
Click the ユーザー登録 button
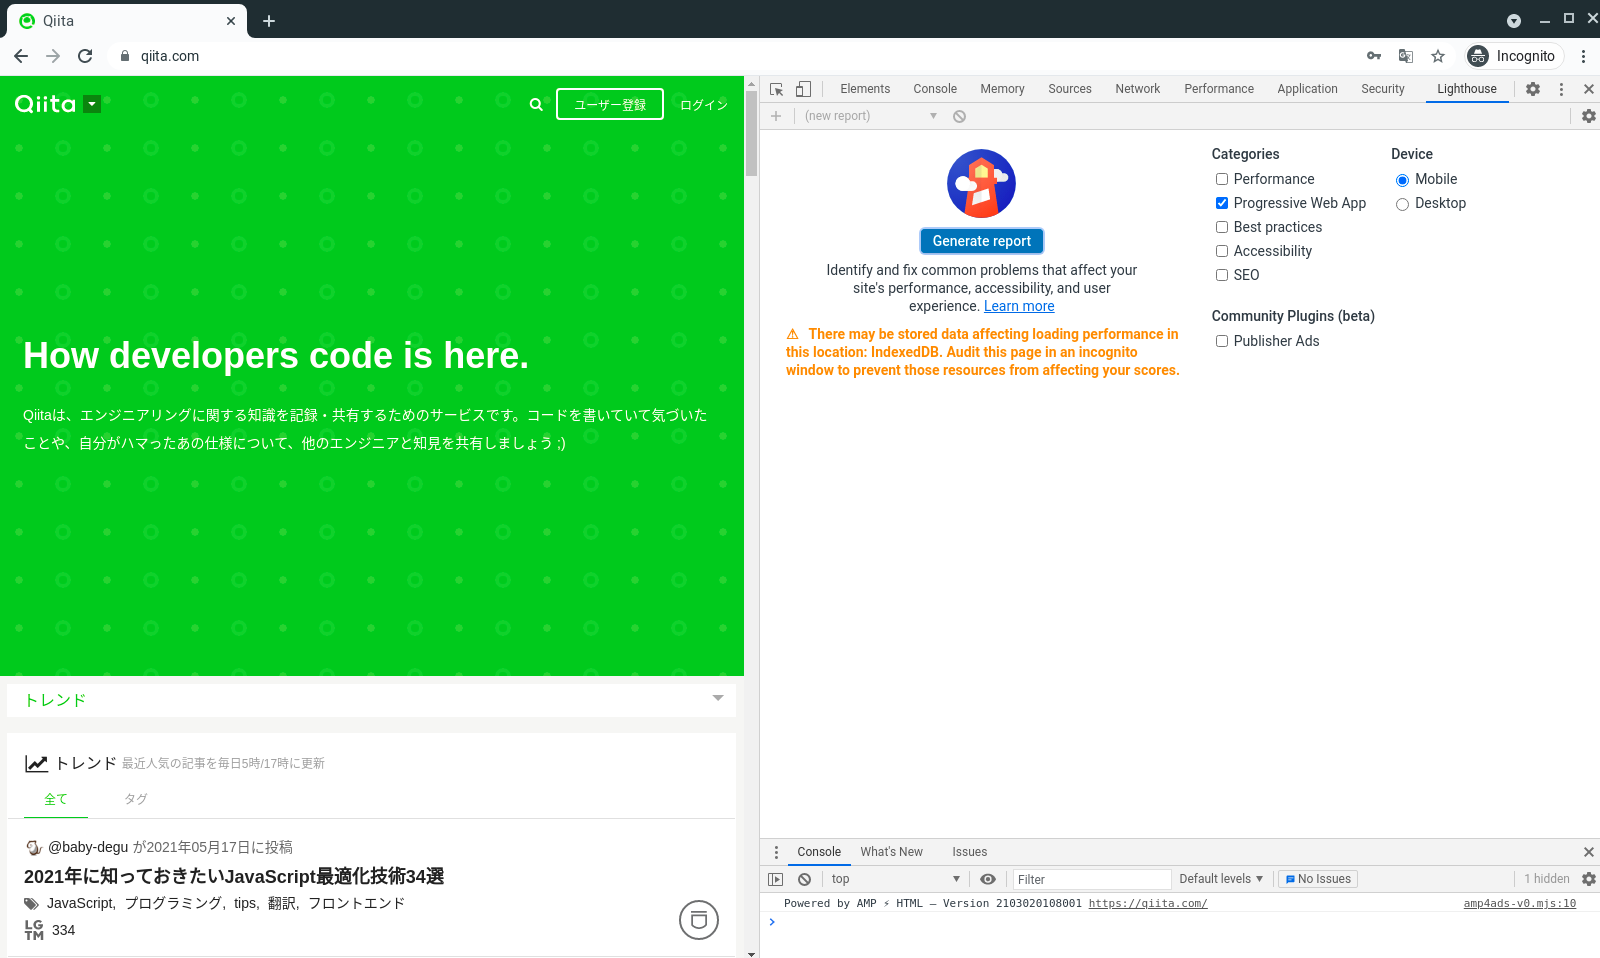pos(610,104)
